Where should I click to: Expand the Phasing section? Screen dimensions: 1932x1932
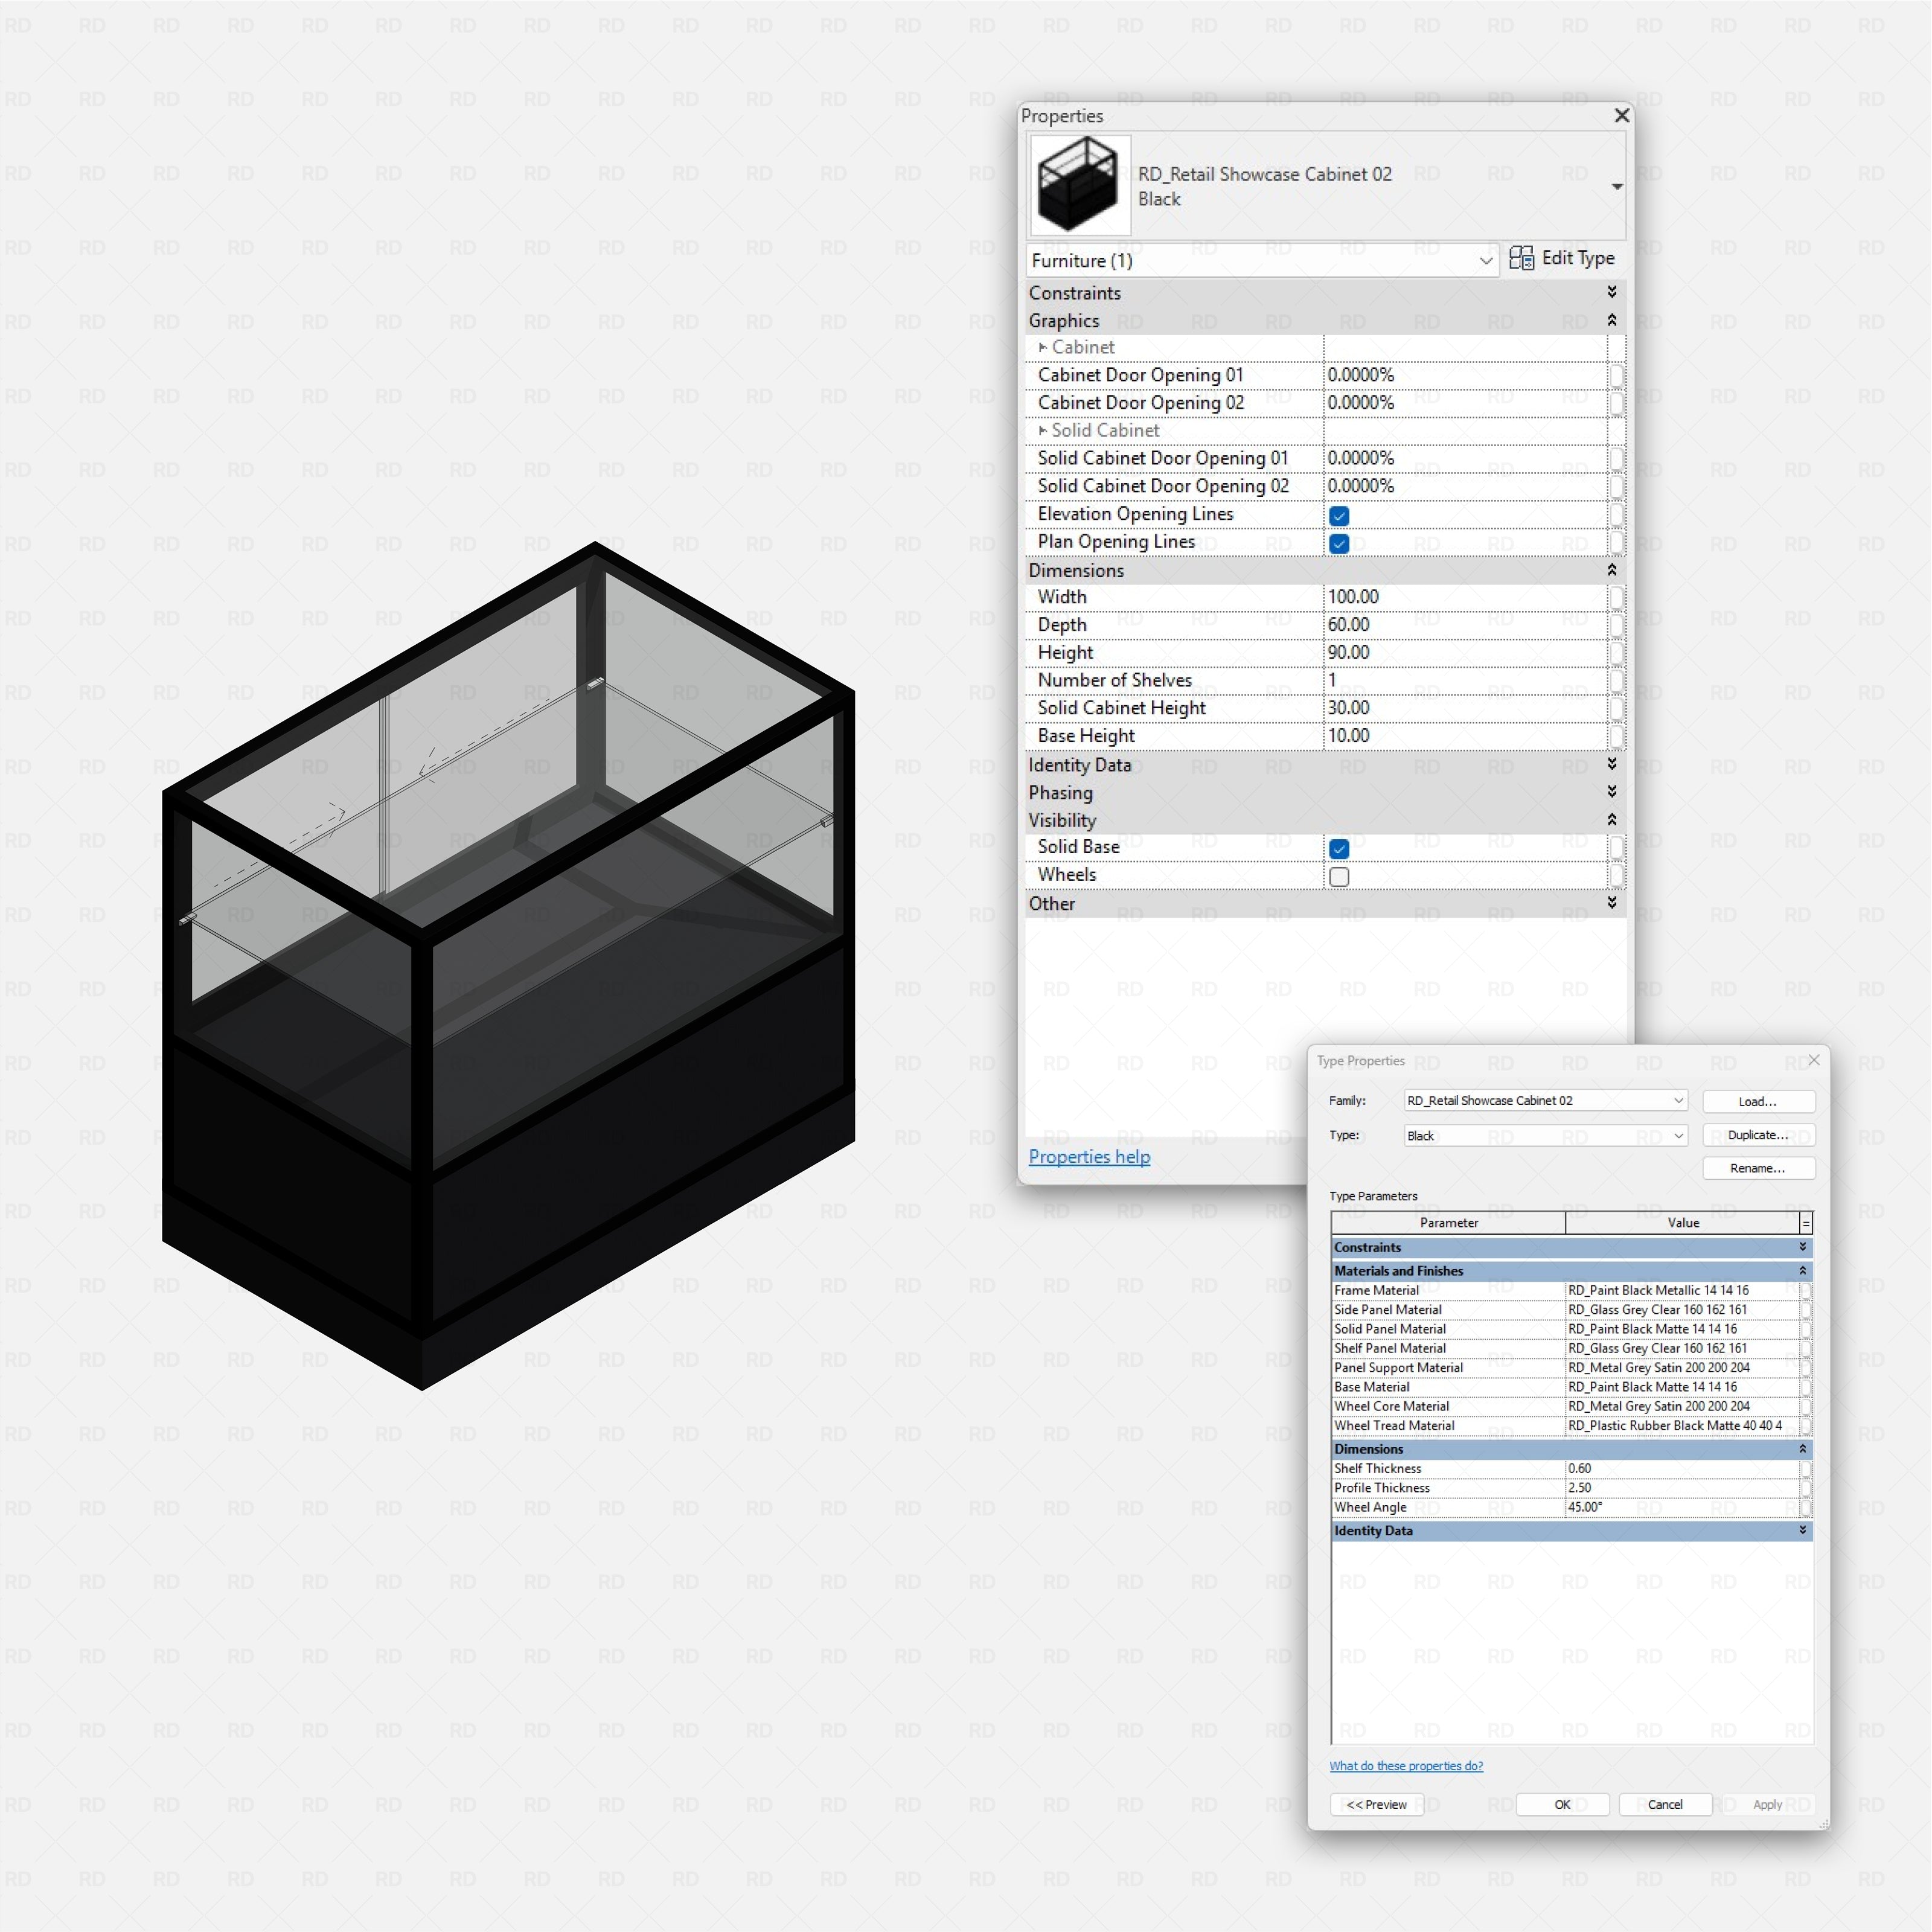pos(1612,792)
